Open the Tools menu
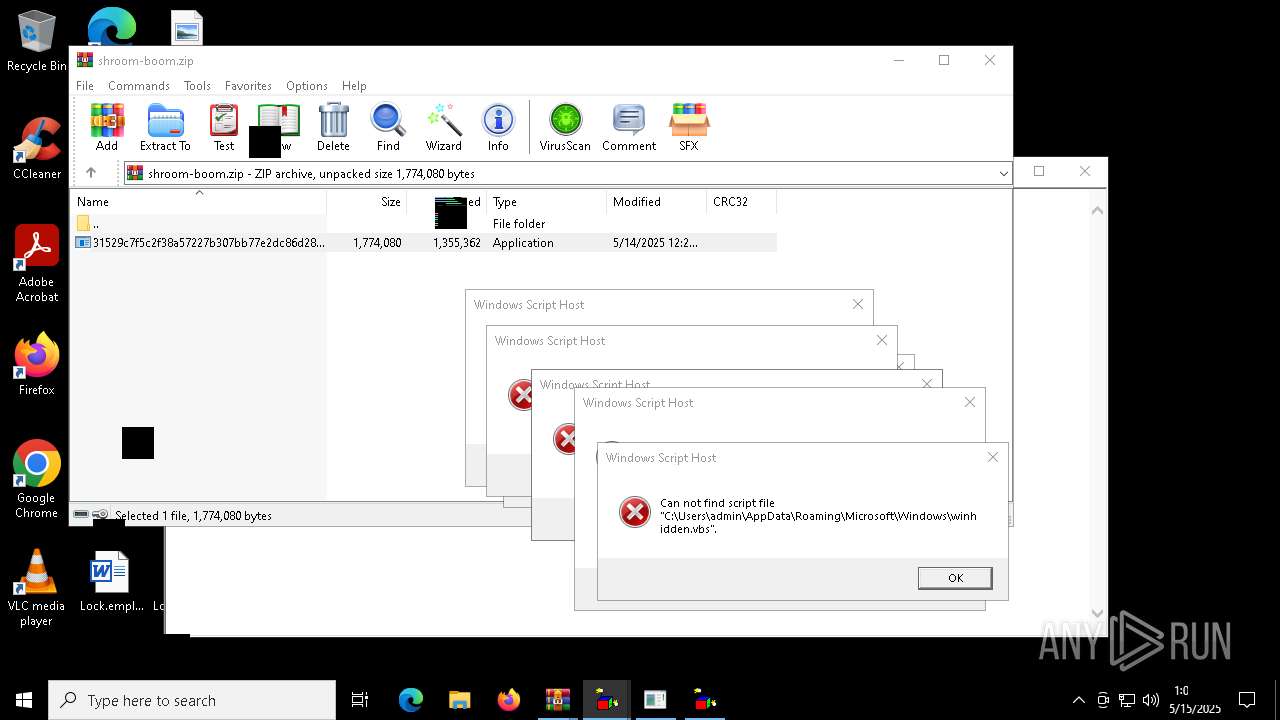This screenshot has height=720, width=1280. coord(197,86)
